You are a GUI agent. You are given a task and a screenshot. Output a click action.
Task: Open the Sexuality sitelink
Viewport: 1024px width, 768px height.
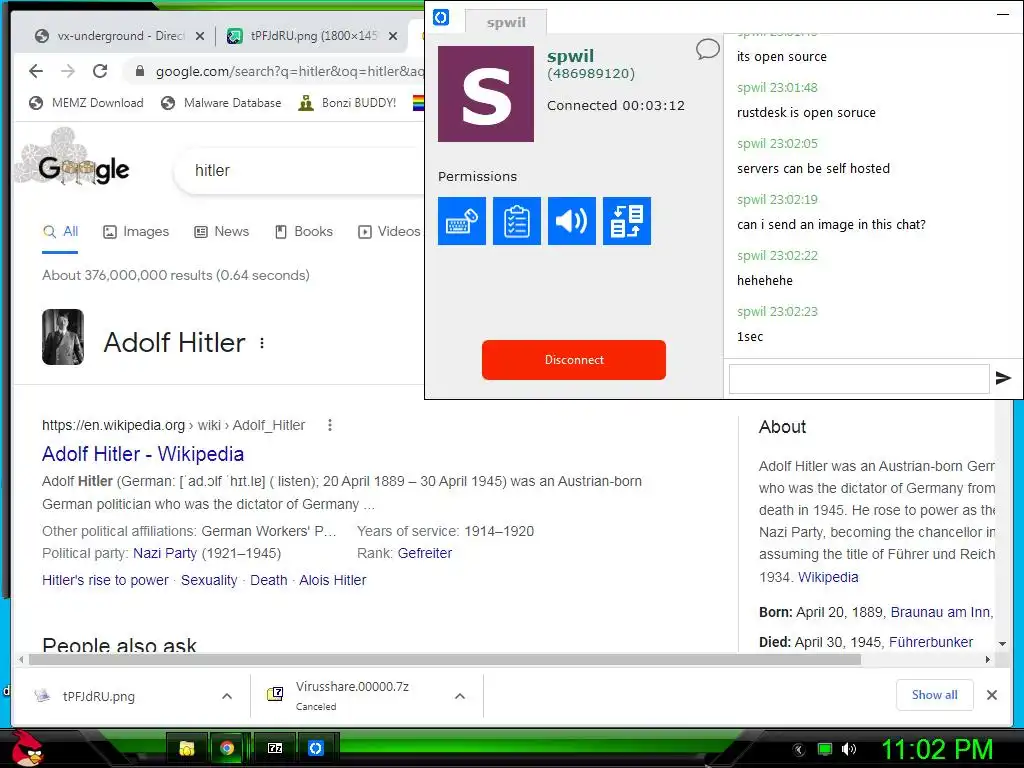(209, 580)
